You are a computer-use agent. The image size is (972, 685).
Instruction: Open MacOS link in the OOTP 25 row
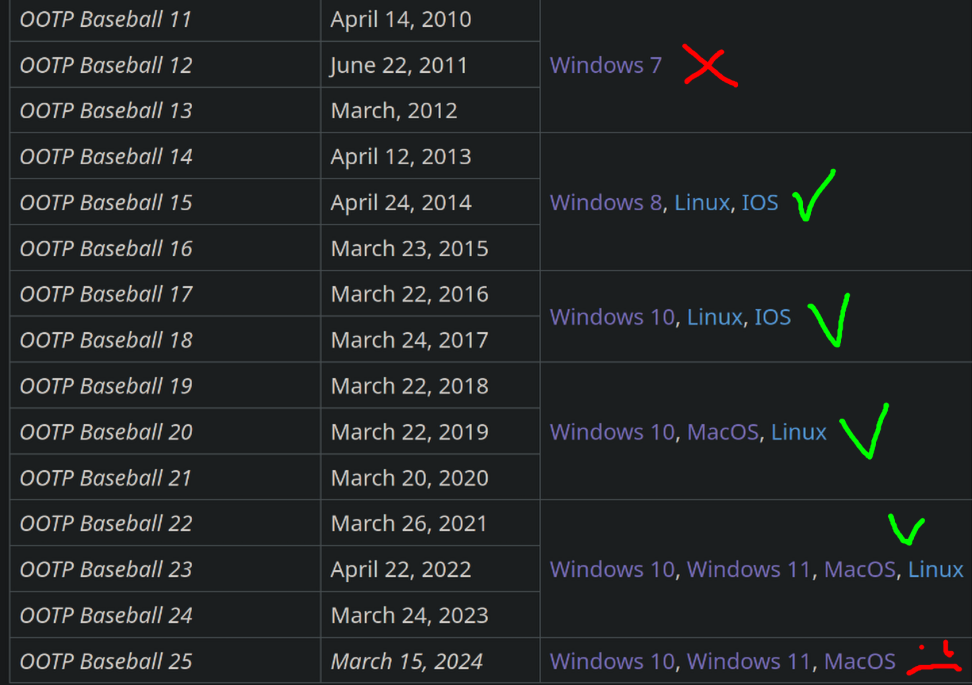tap(860, 661)
